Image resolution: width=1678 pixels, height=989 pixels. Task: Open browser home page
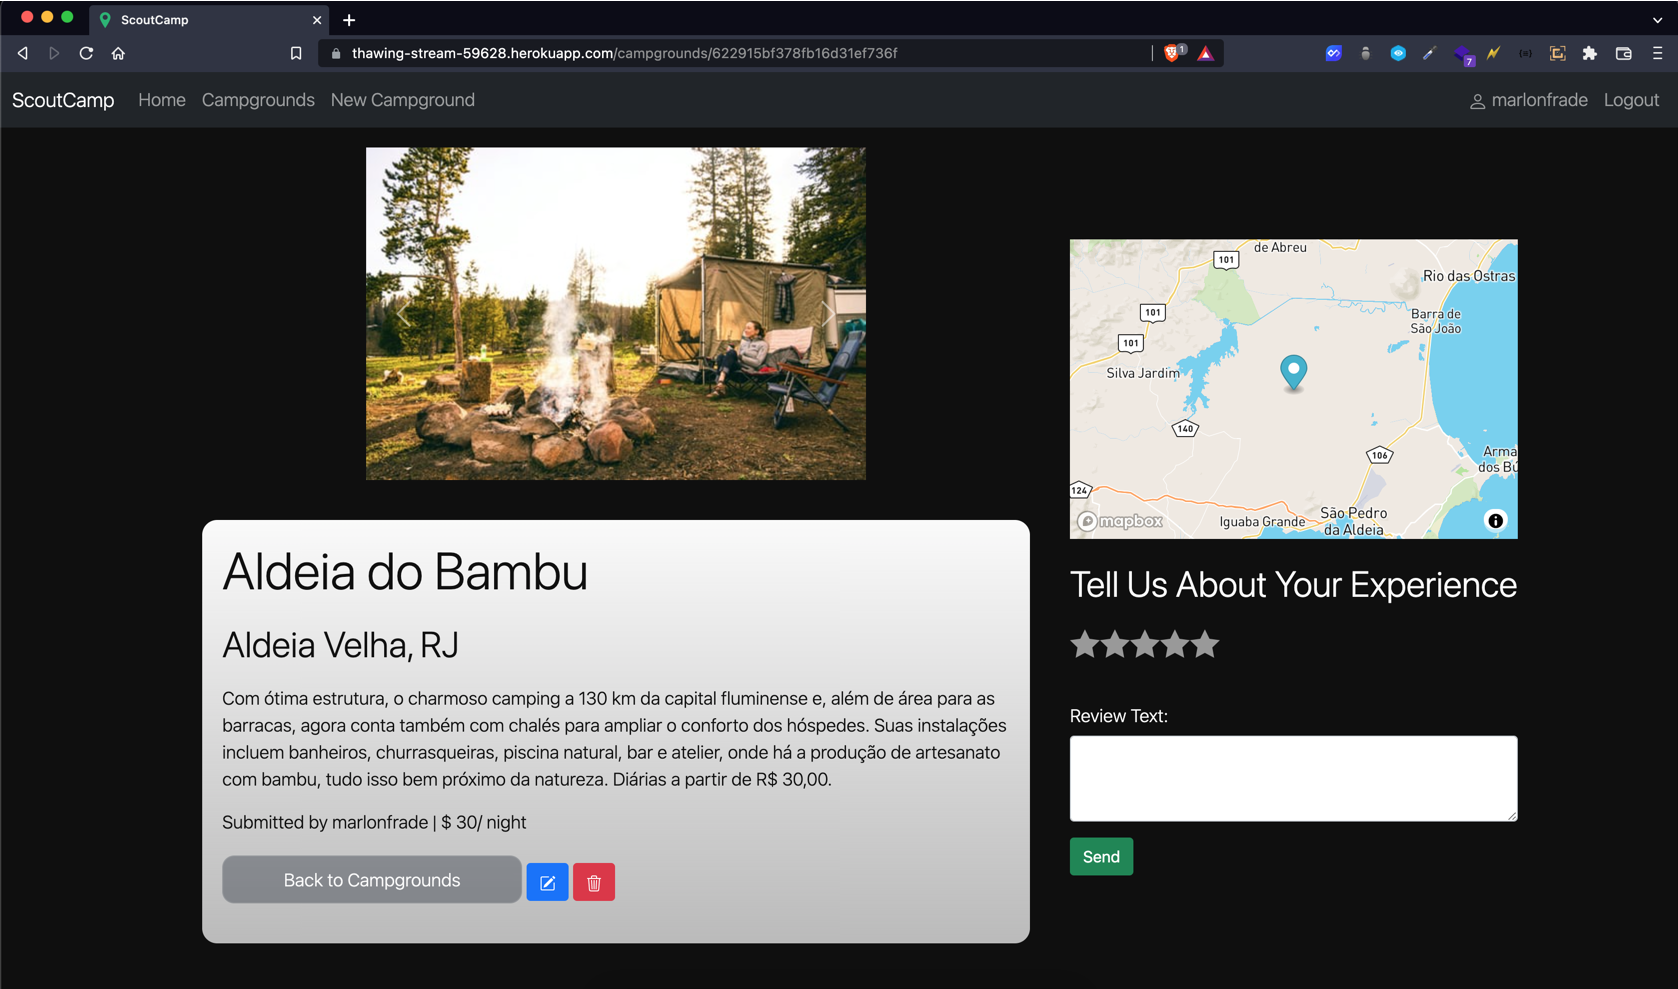click(118, 53)
